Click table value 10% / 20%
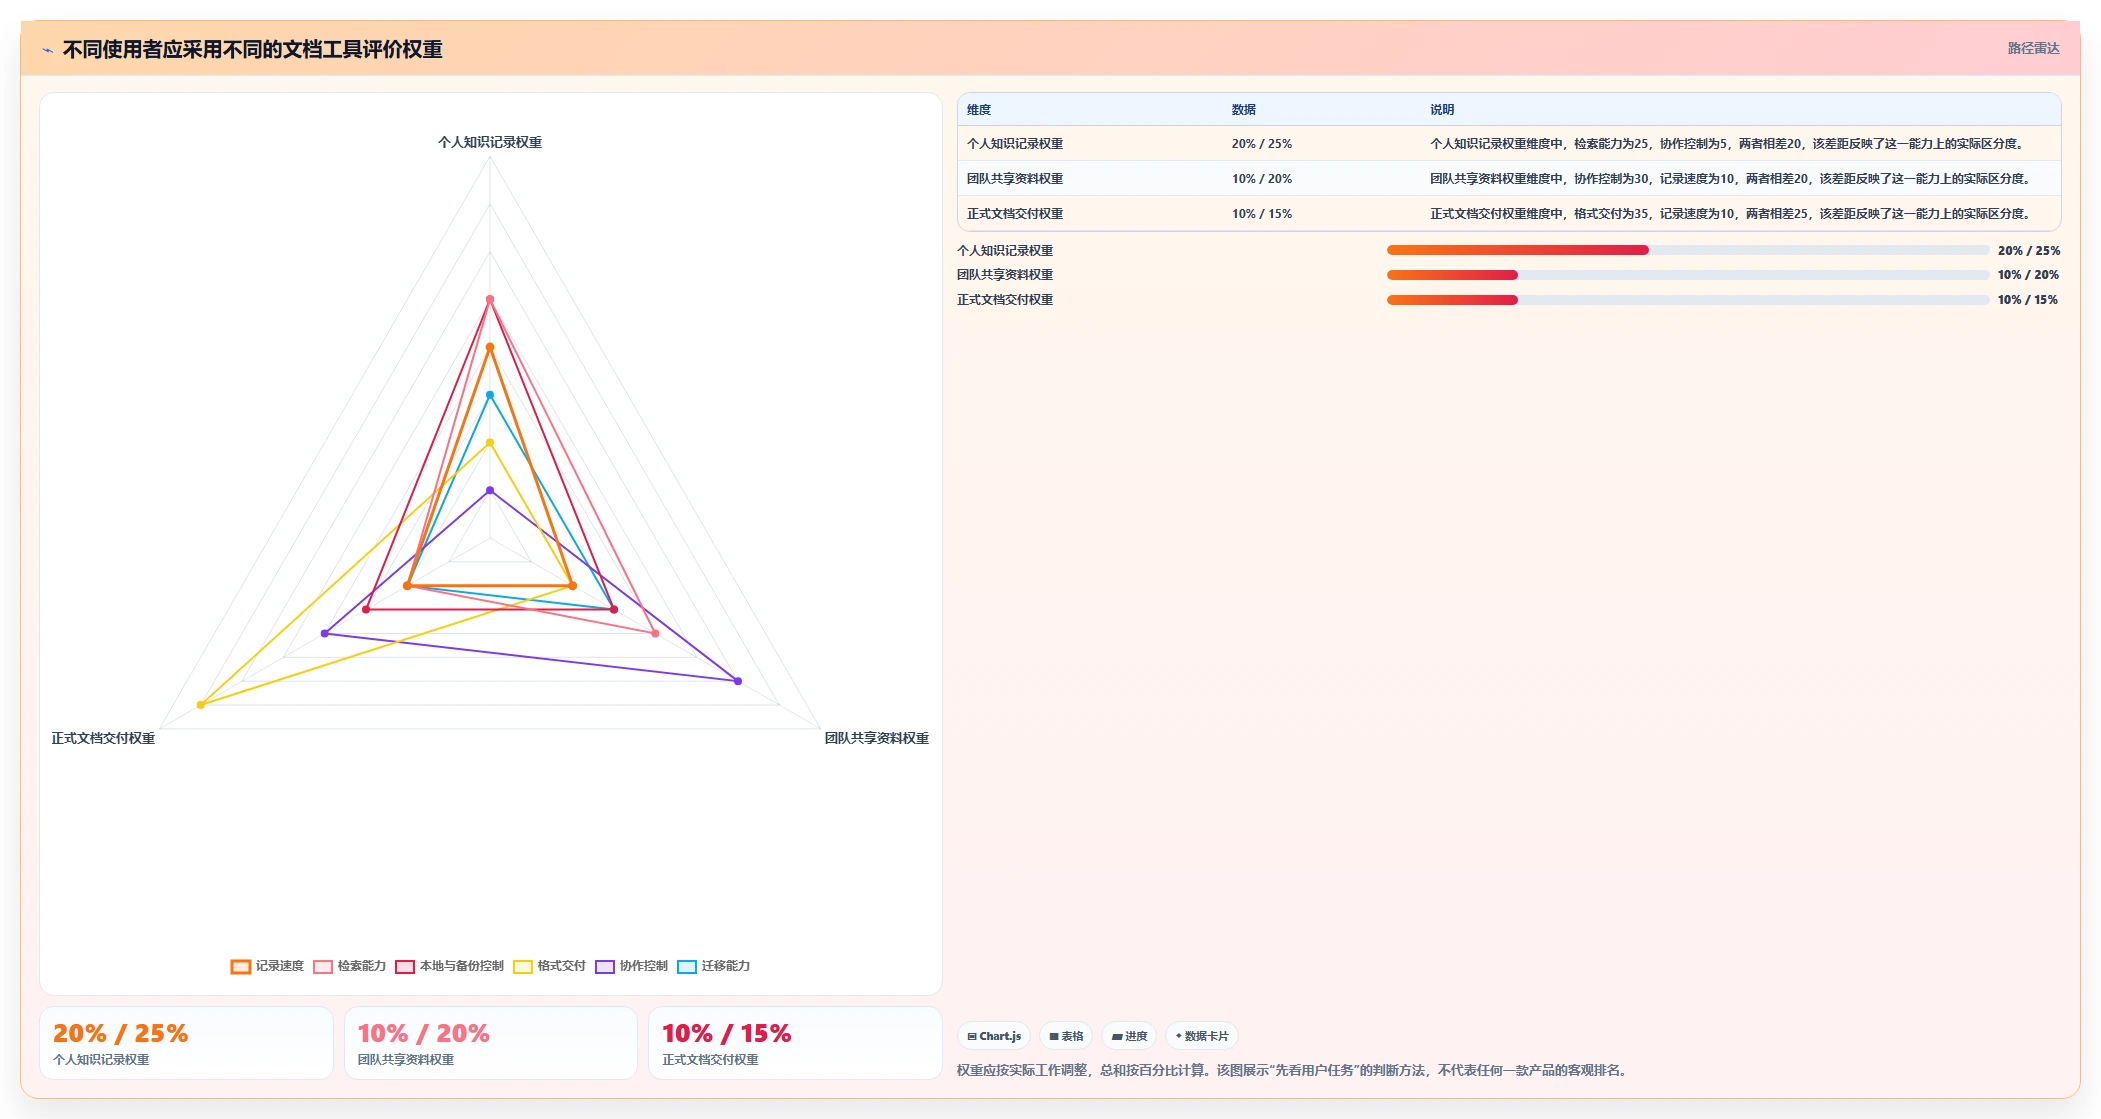Viewport: 2101px width, 1119px height. coord(1262,179)
